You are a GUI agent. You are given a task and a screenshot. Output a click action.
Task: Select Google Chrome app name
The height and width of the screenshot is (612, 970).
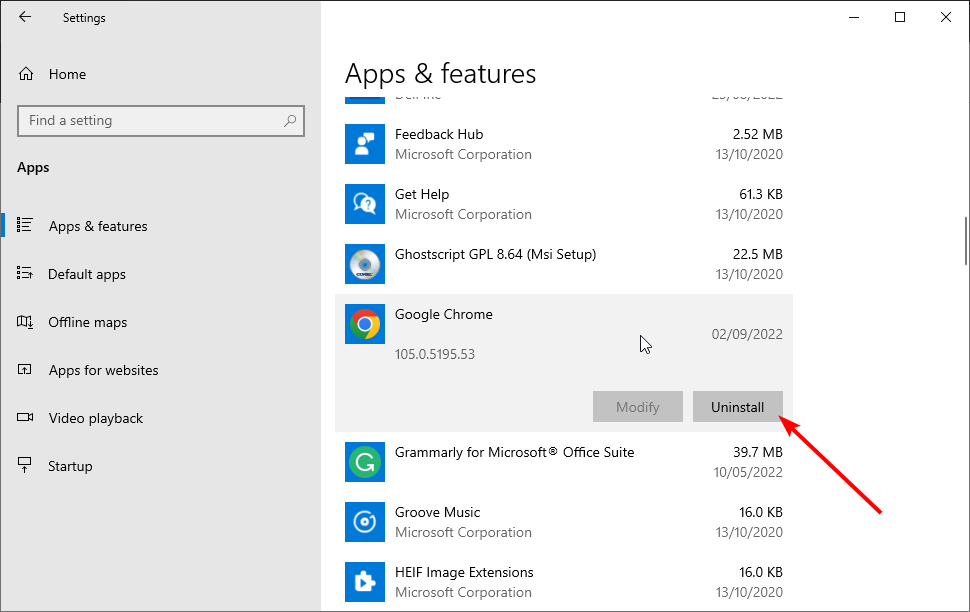coord(444,314)
